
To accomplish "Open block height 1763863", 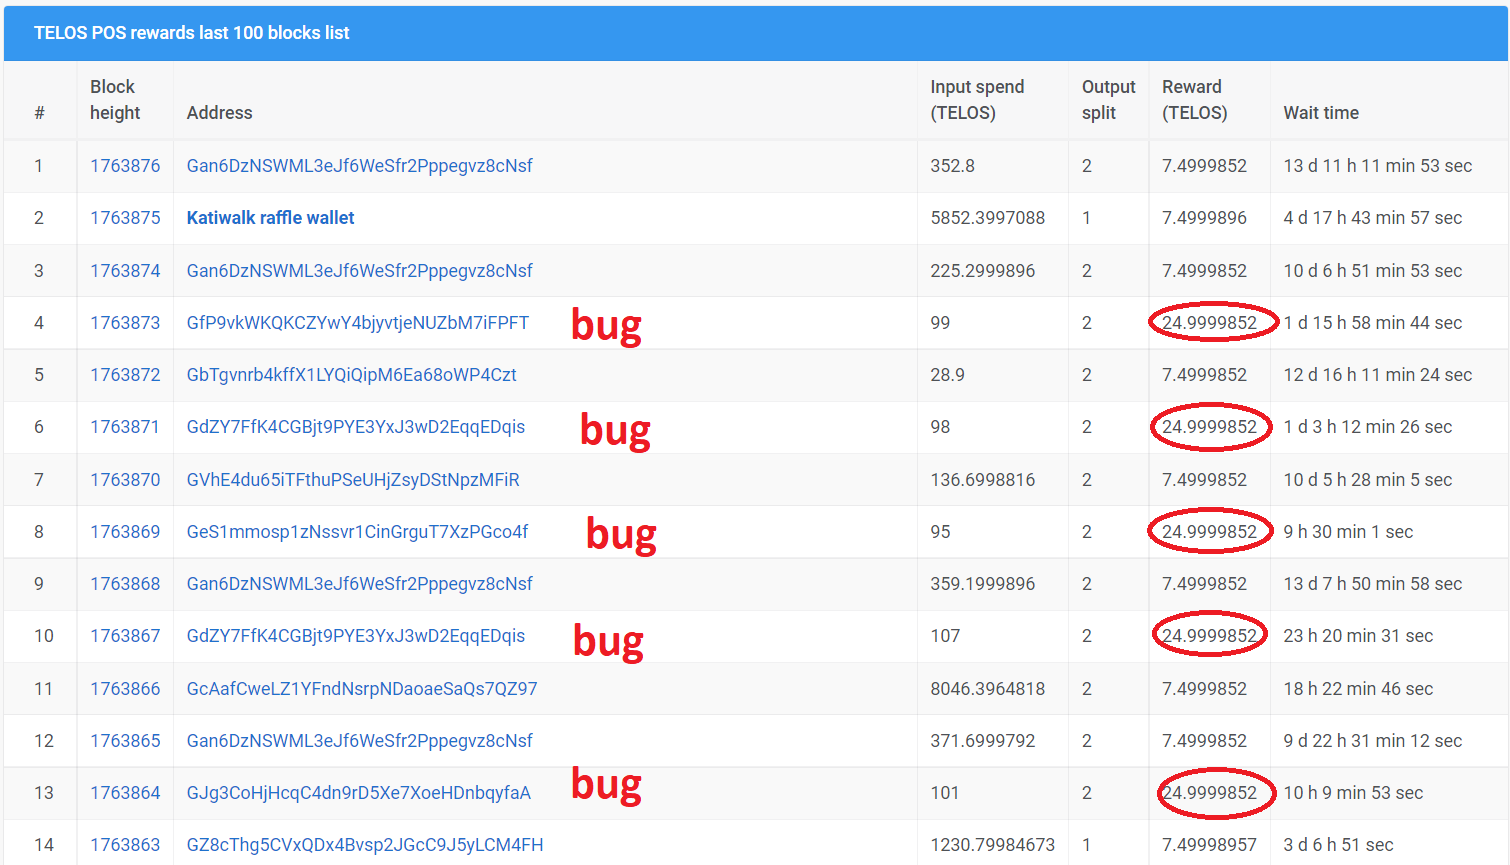I will click(125, 845).
